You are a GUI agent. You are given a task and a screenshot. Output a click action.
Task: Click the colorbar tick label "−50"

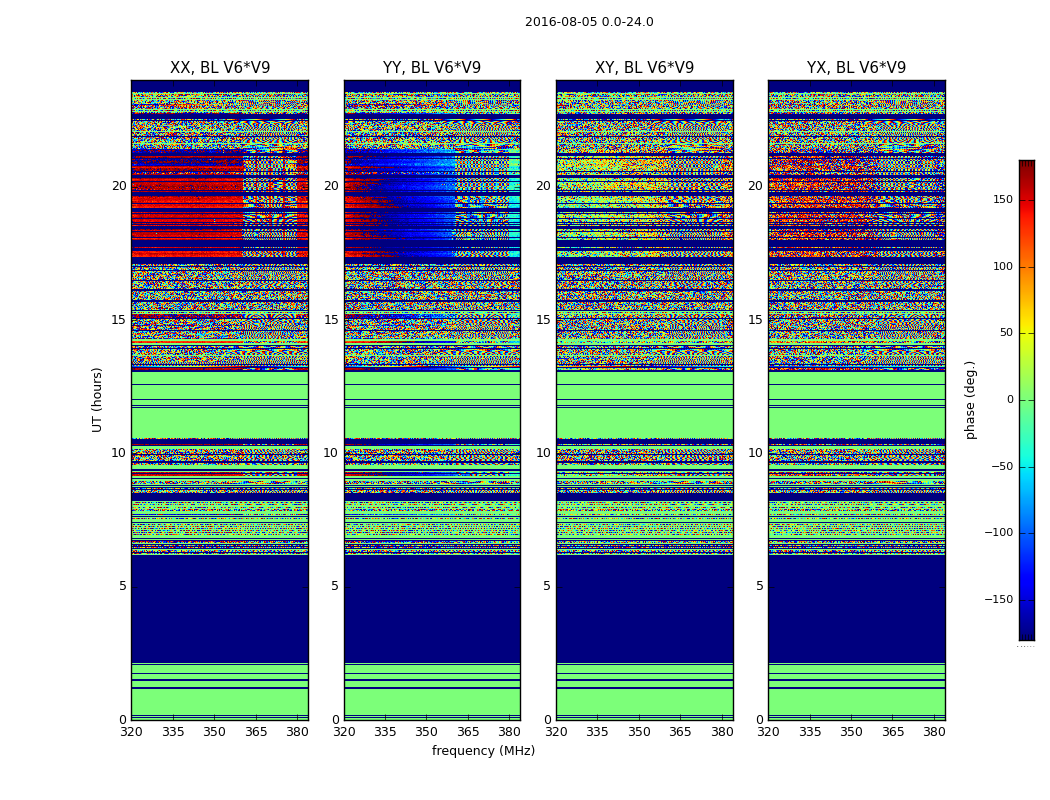[1002, 467]
